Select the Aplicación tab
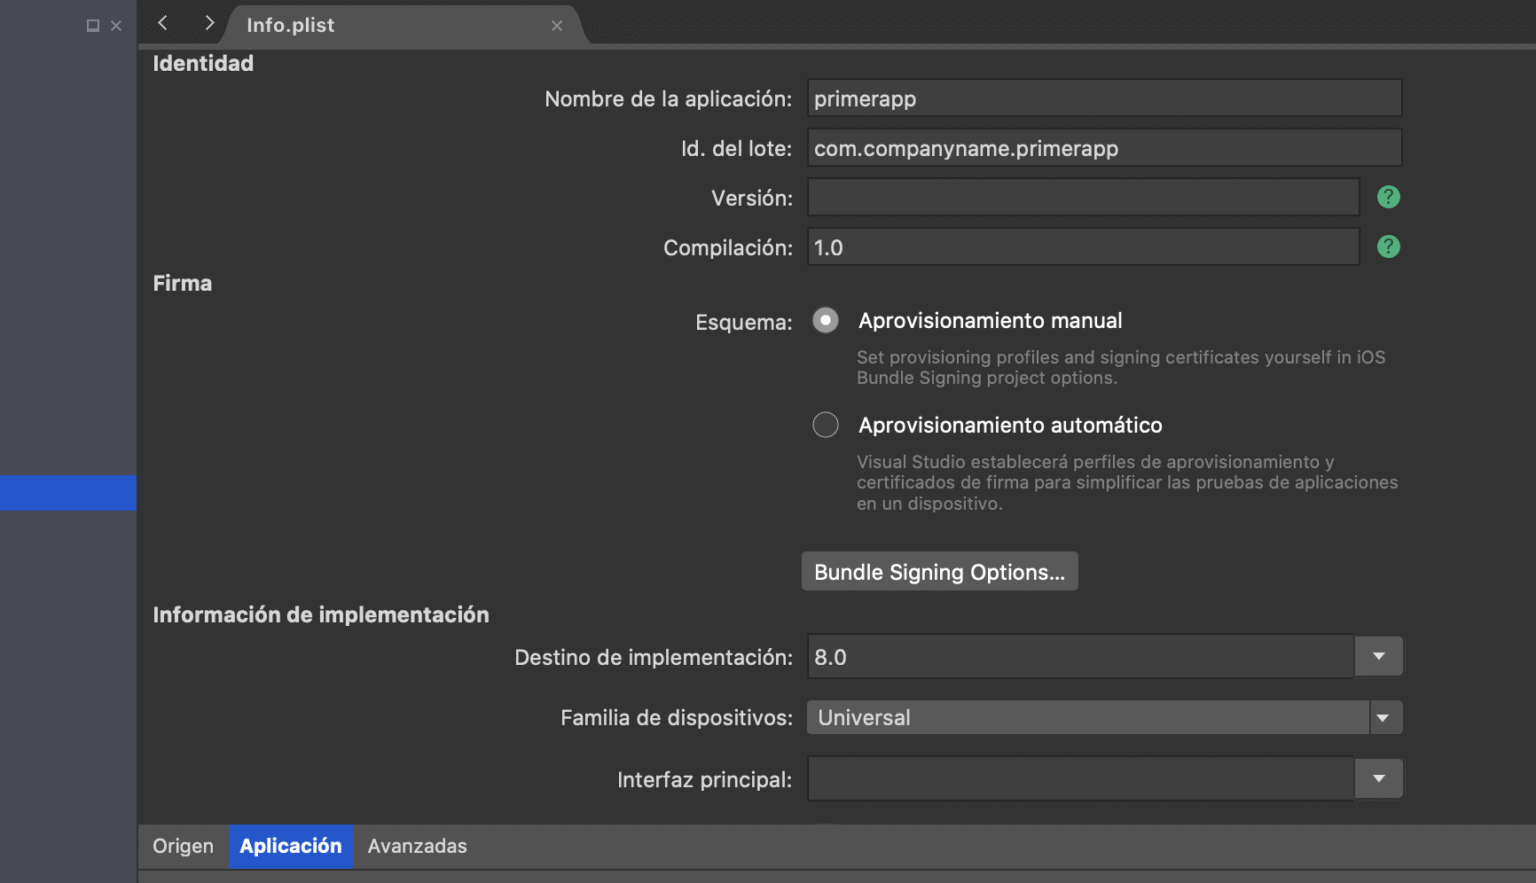The width and height of the screenshot is (1536, 883). (x=290, y=846)
